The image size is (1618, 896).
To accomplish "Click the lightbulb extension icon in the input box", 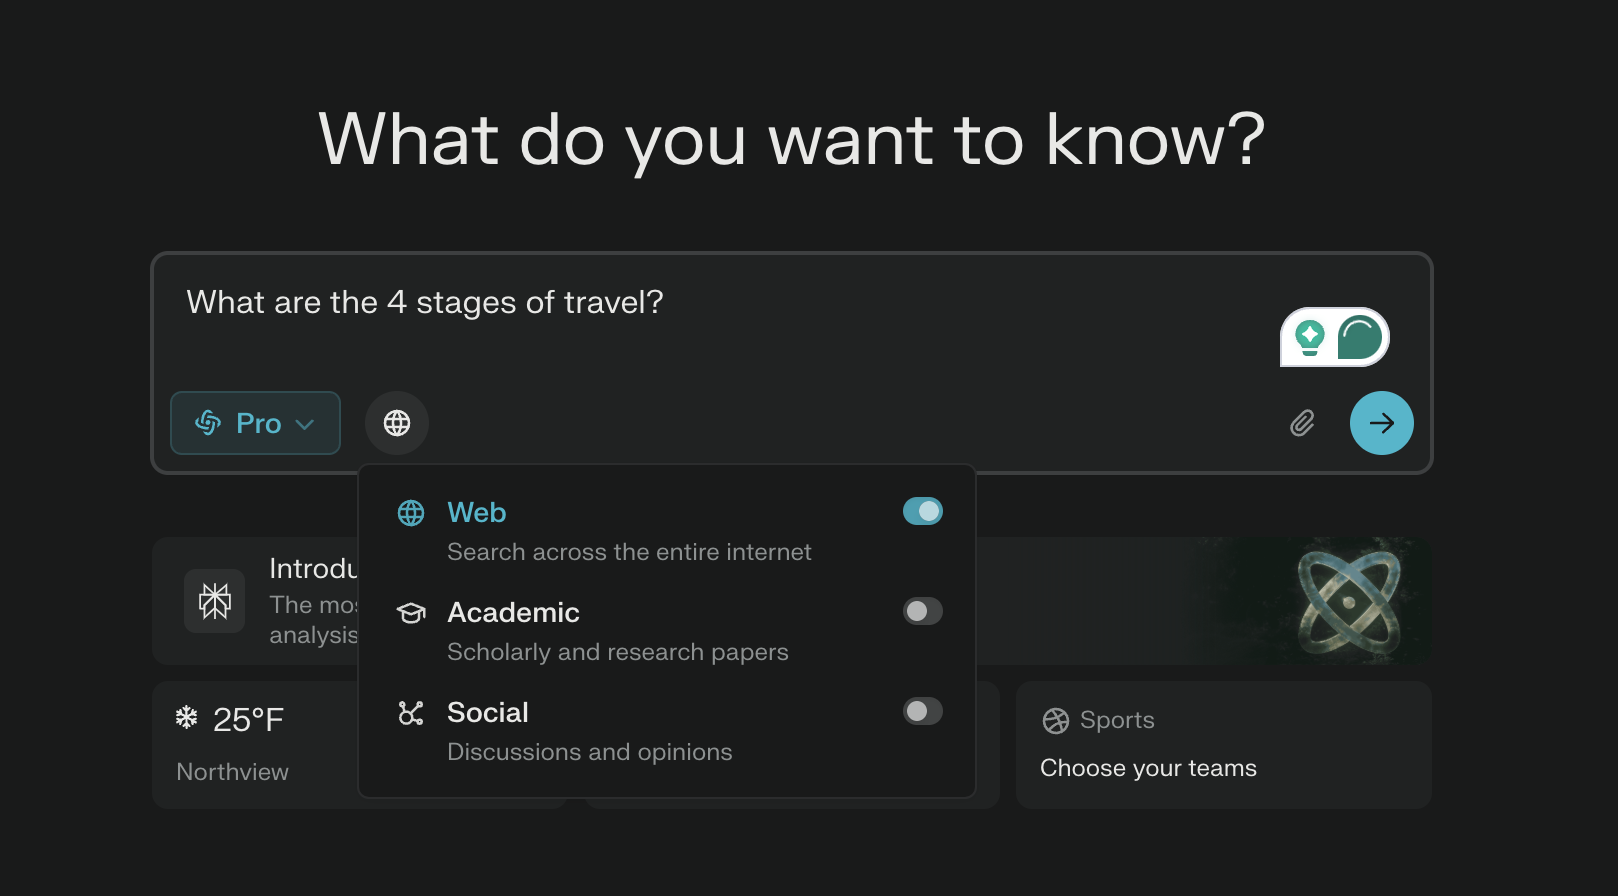I will coord(1310,337).
